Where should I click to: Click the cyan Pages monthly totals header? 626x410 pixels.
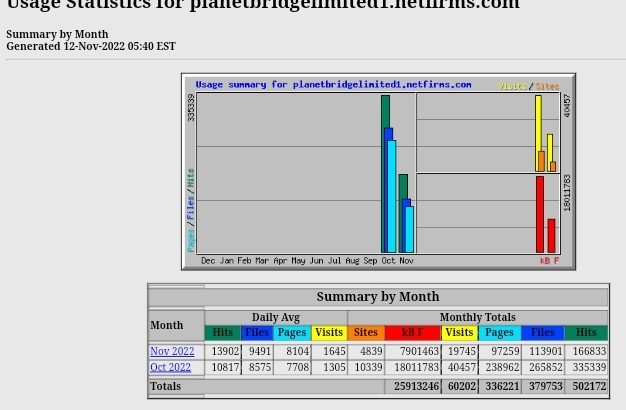point(499,333)
